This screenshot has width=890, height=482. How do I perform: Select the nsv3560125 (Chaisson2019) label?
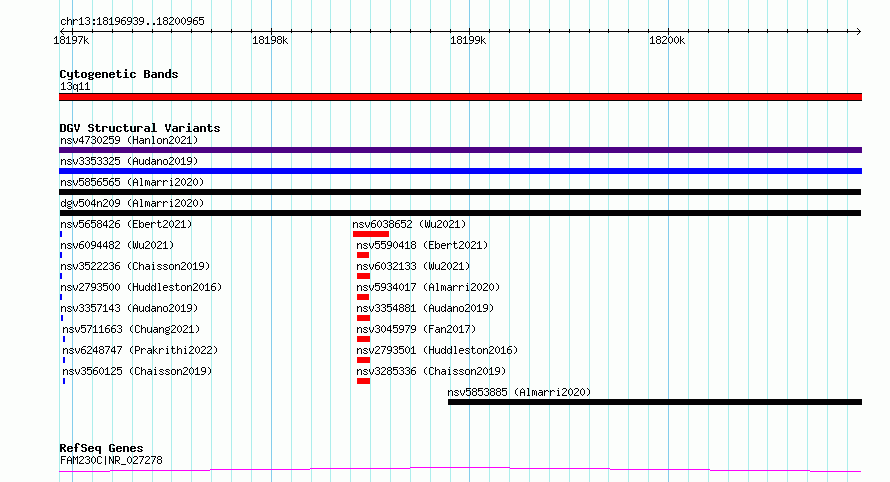pos(137,371)
